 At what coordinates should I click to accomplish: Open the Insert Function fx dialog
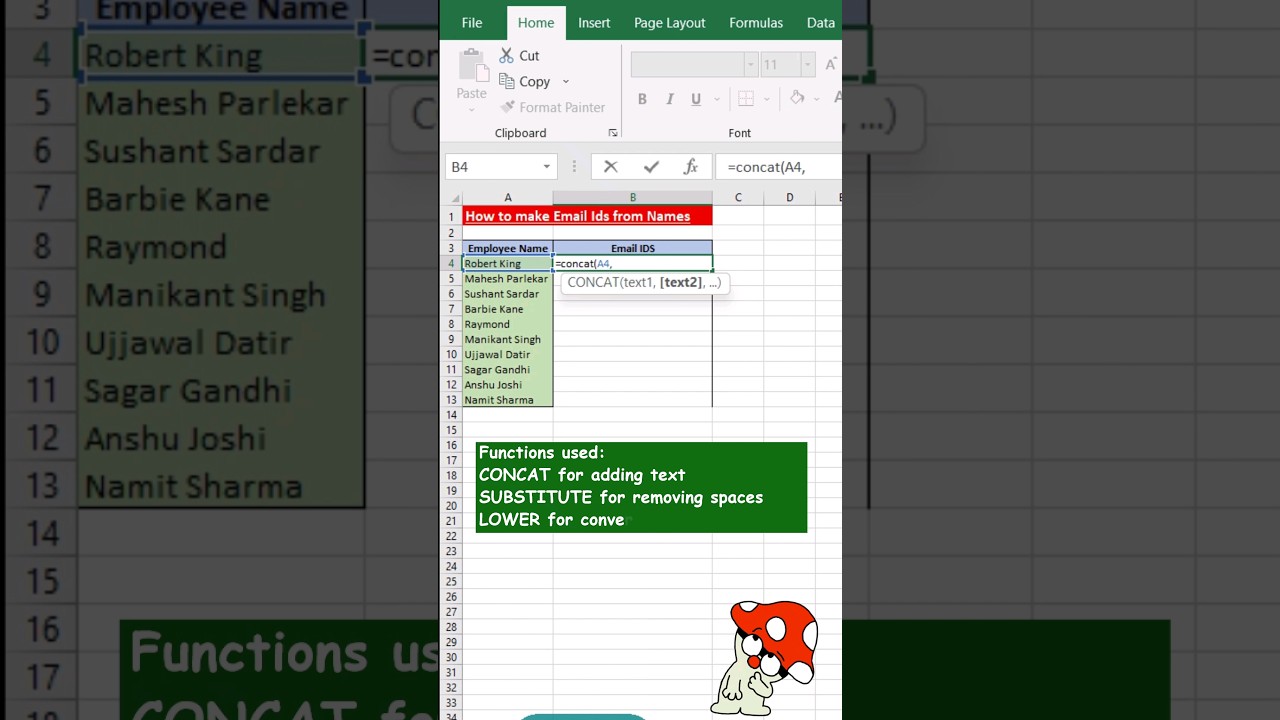[x=690, y=167]
